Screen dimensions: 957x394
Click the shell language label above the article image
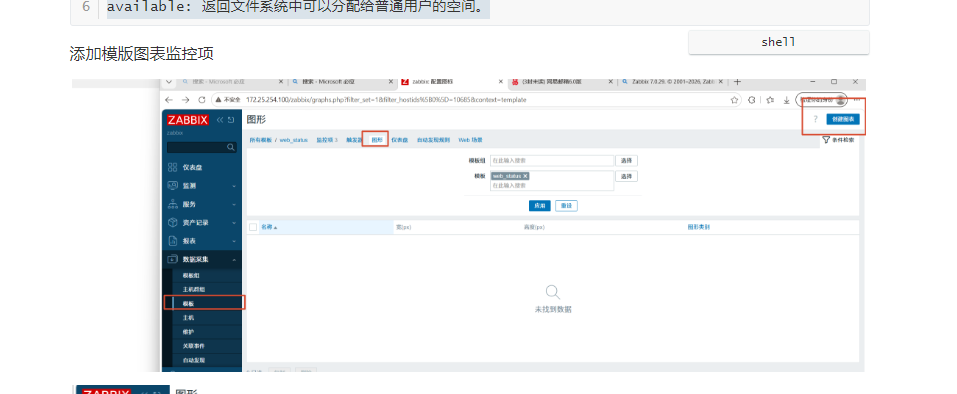click(778, 43)
